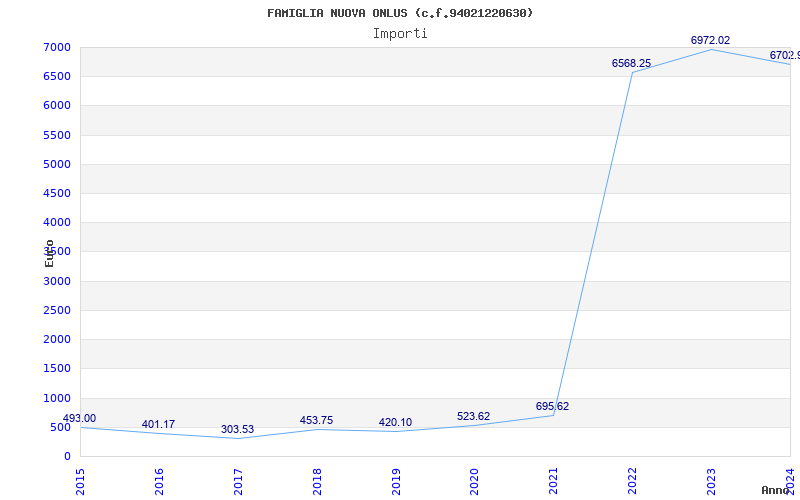The height and width of the screenshot is (500, 800).
Task: Click the line's lowest point at 2017
Action: (x=238, y=438)
